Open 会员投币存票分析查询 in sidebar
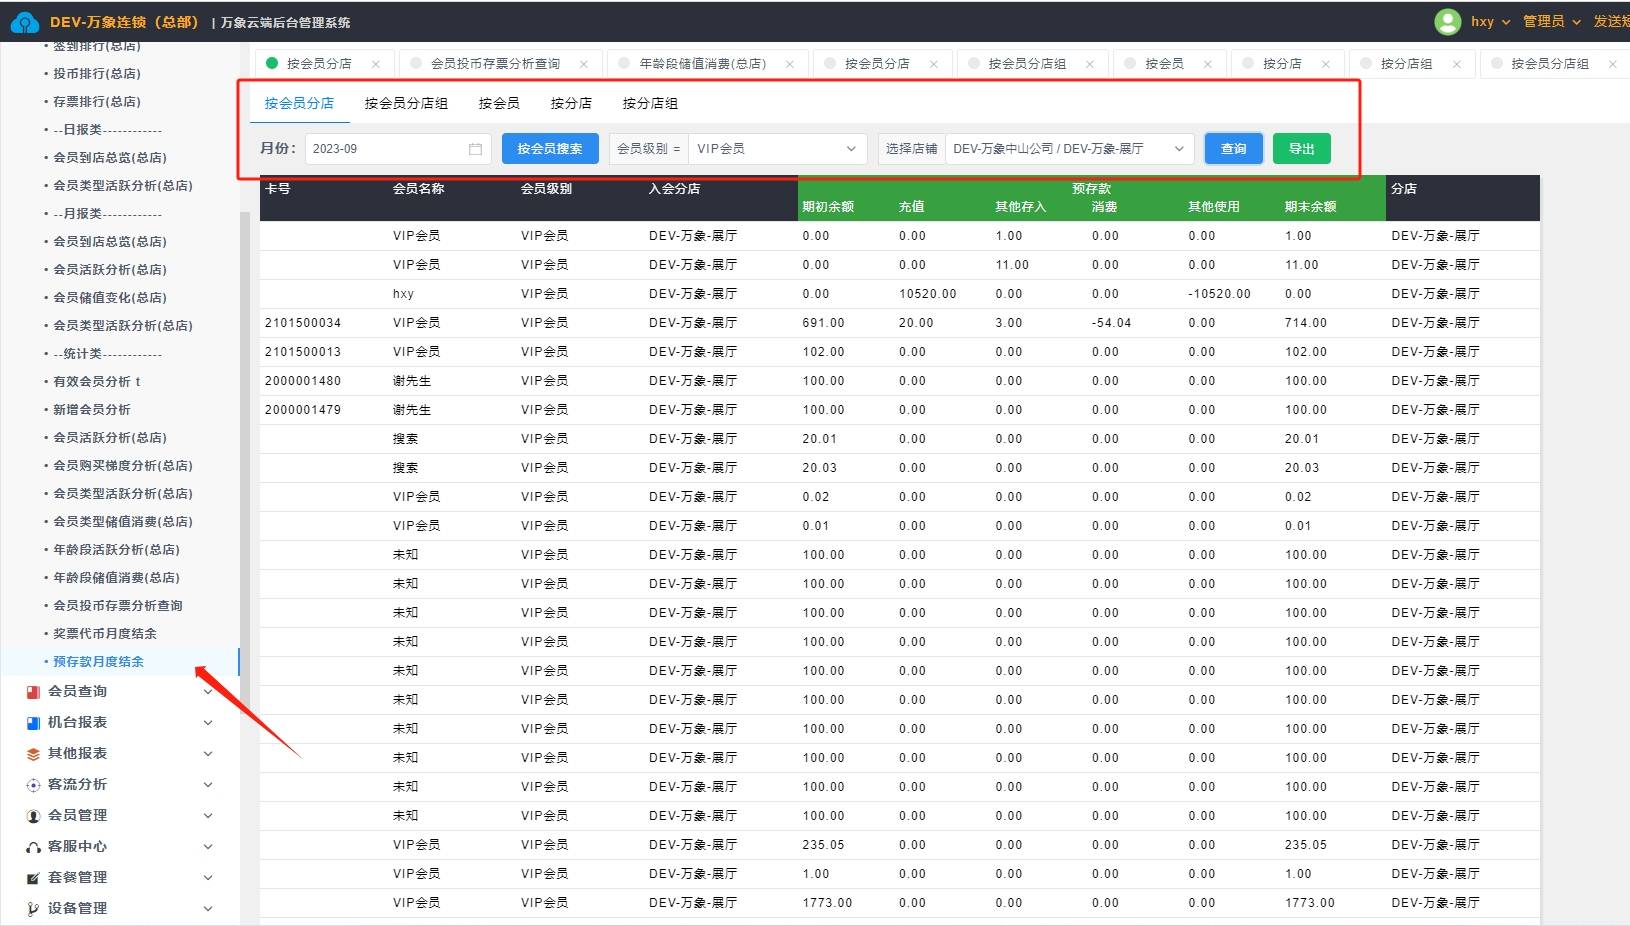The image size is (1630, 926). [118, 606]
